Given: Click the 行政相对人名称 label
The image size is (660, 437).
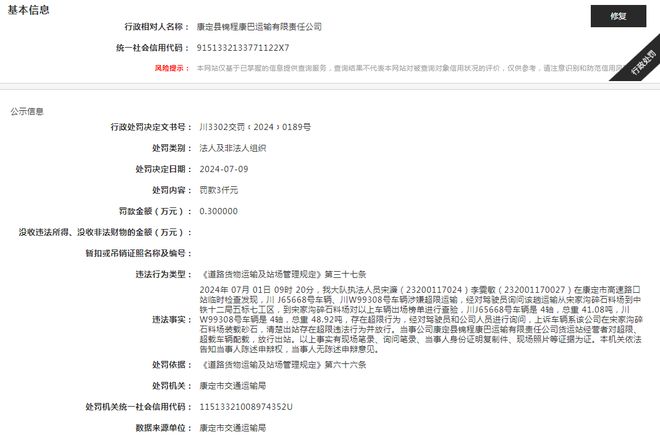Looking at the screenshot, I should (157, 27).
